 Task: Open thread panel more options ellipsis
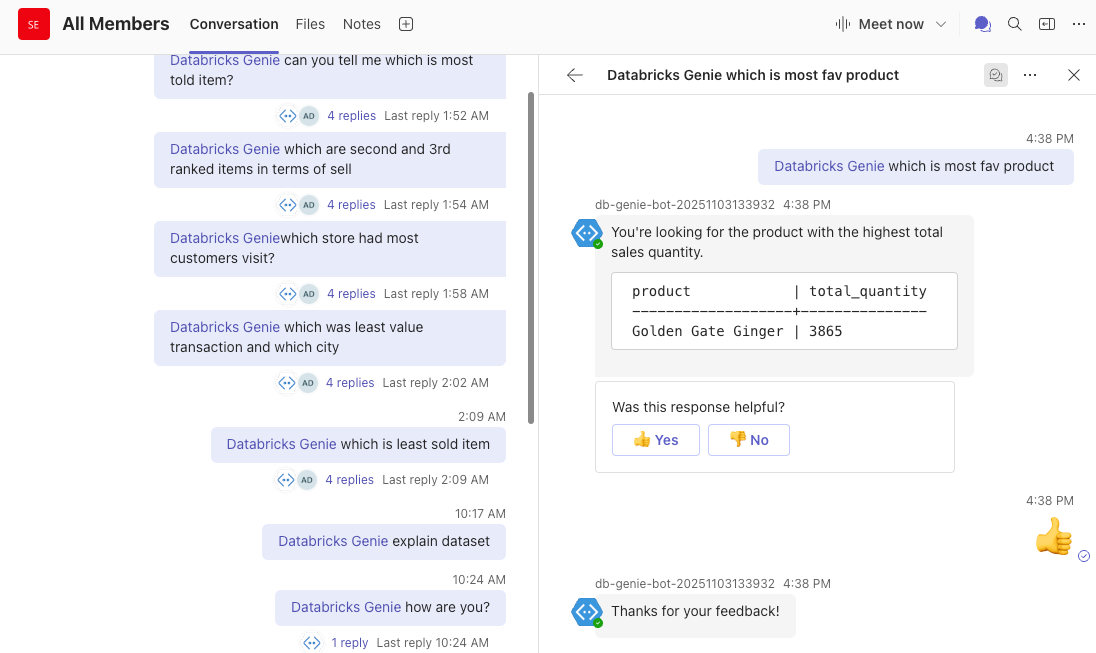tap(1030, 75)
